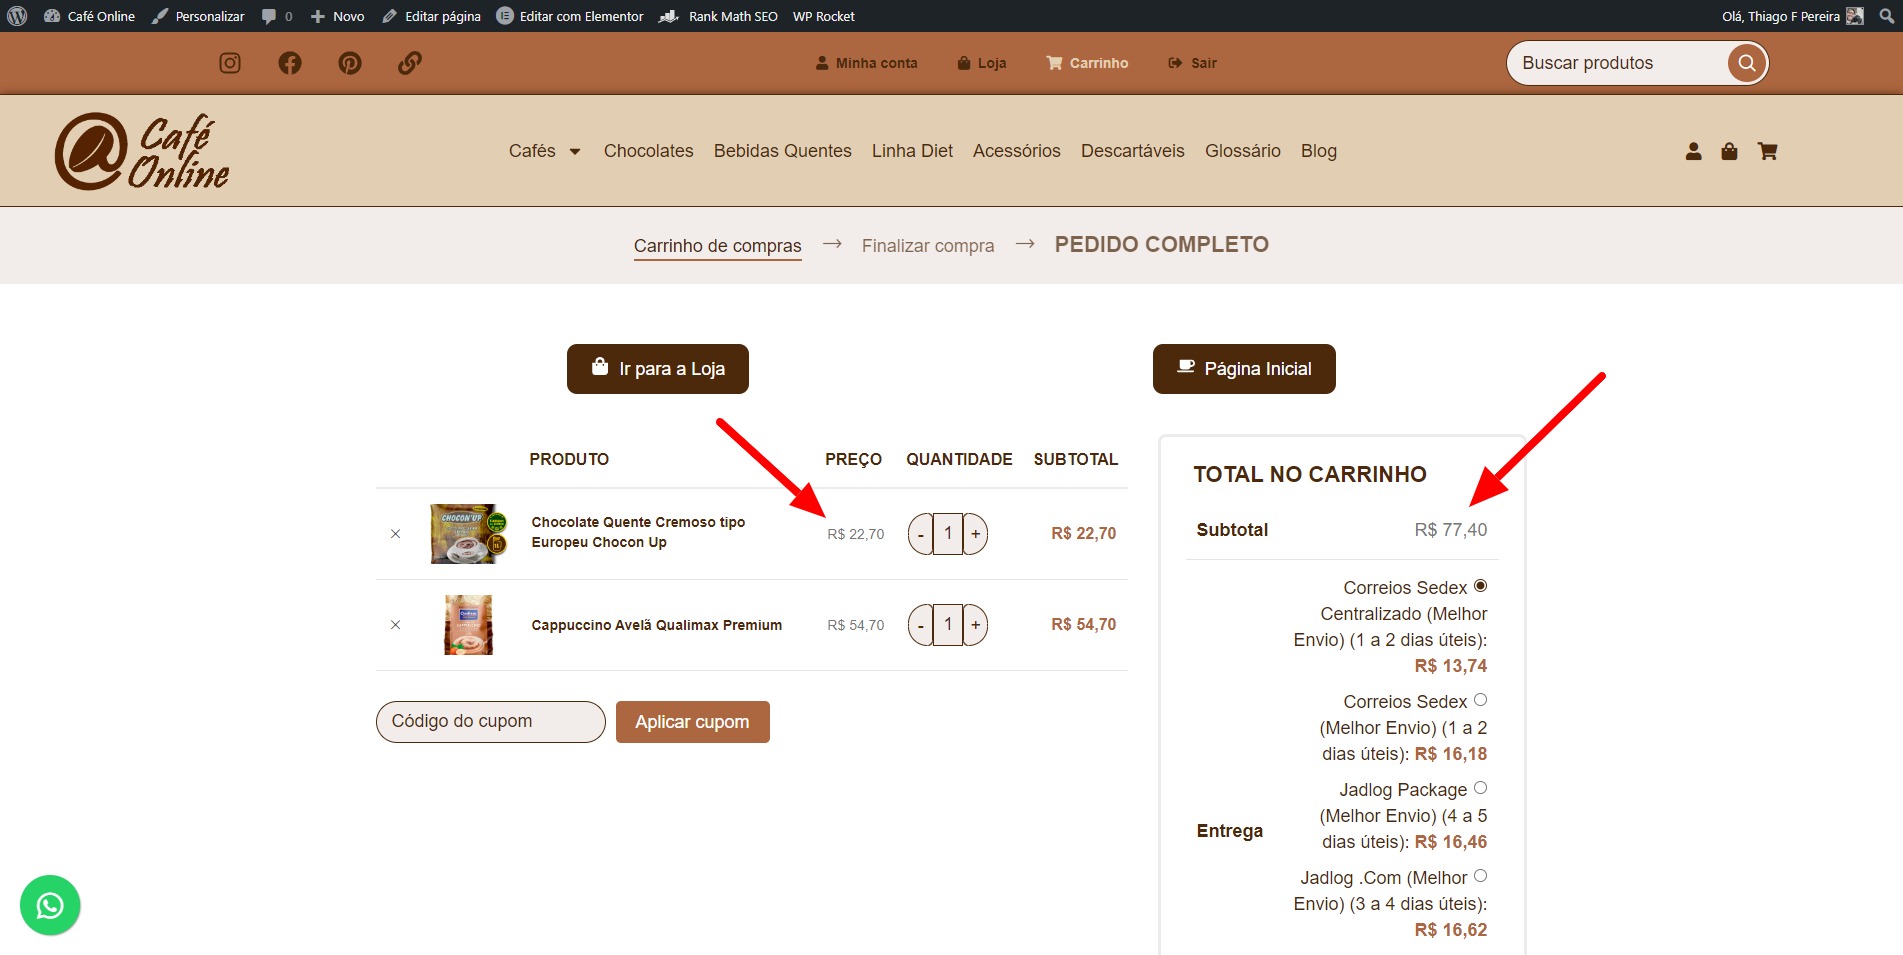1903x955 pixels.
Task: Open the Instagram social icon
Action: pos(230,63)
